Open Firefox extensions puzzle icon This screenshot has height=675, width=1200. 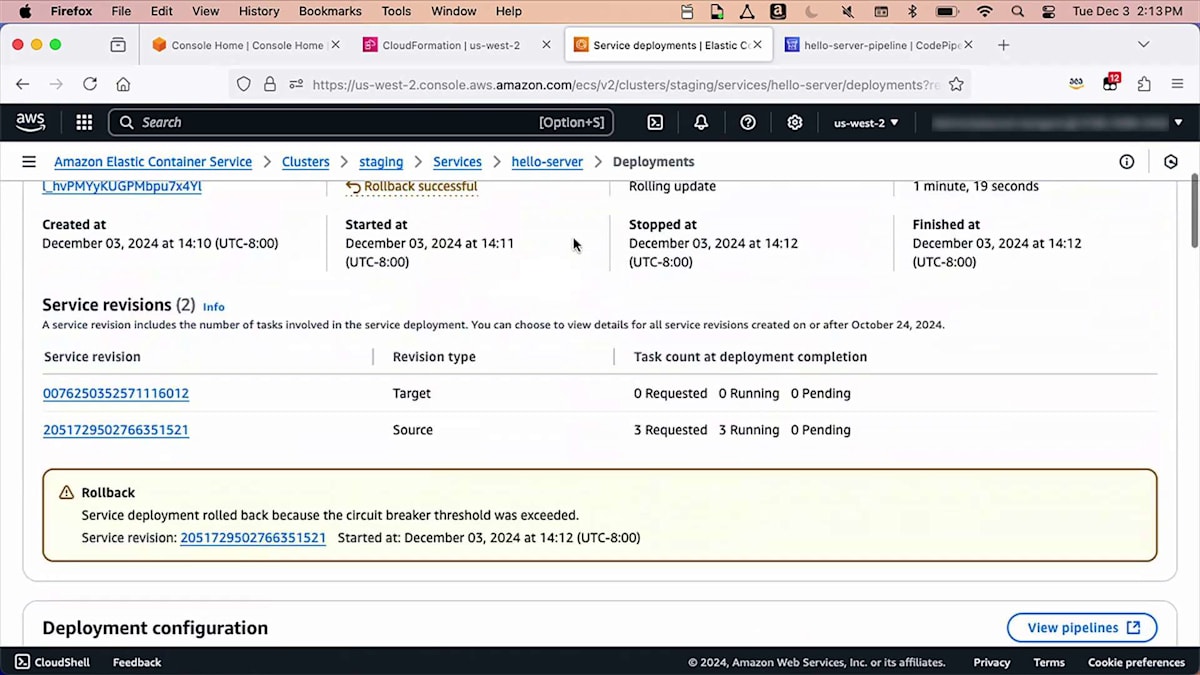tap(1144, 84)
